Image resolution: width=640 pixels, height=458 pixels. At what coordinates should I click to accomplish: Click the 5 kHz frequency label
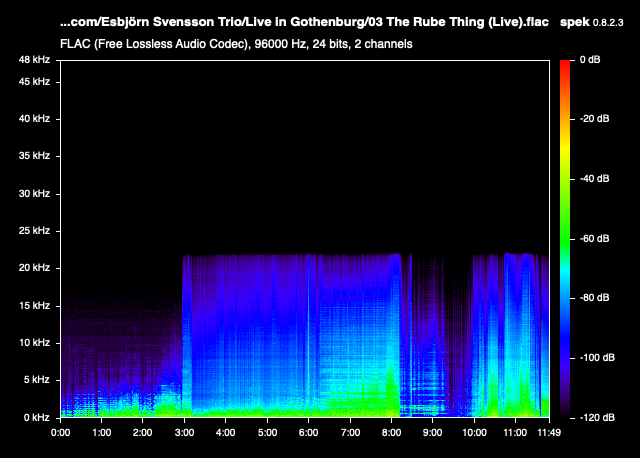pos(37,380)
